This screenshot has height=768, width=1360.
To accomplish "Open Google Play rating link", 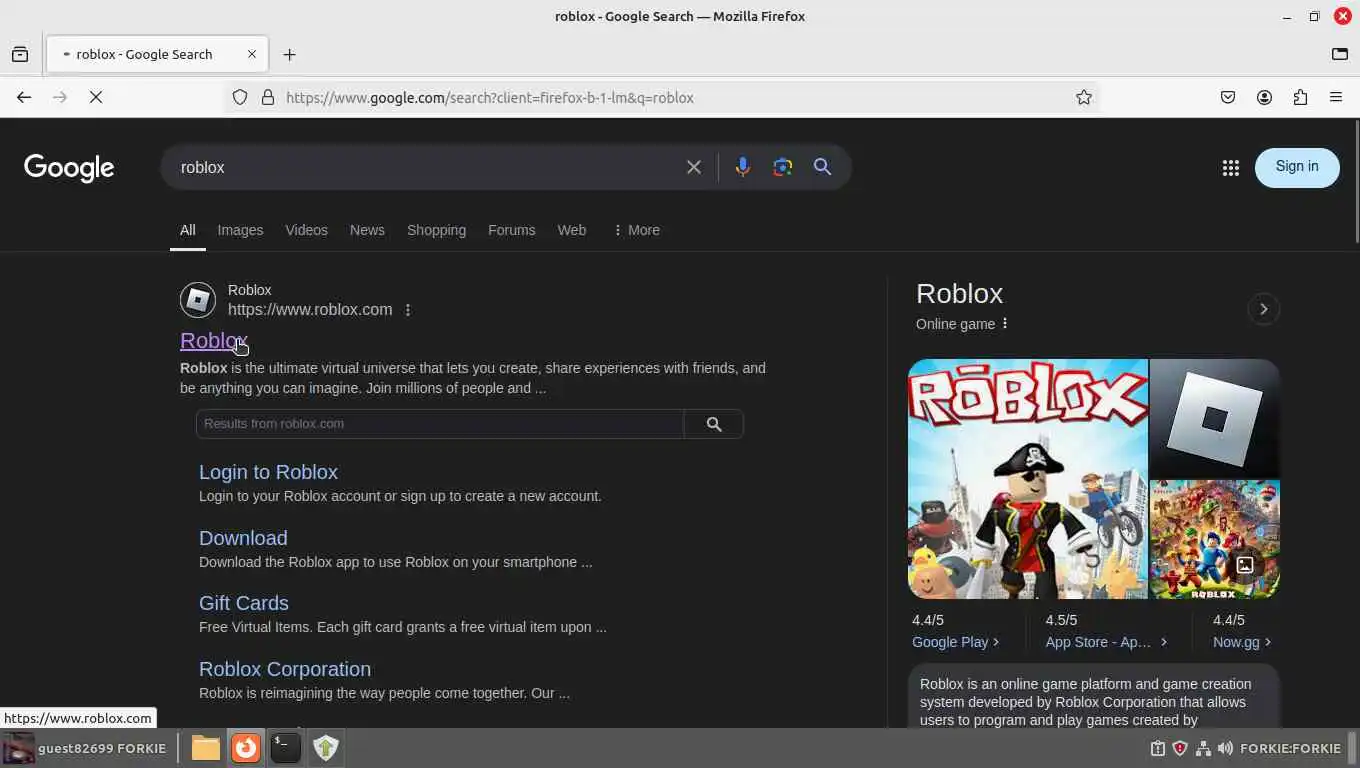I will pyautogui.click(x=955, y=642).
